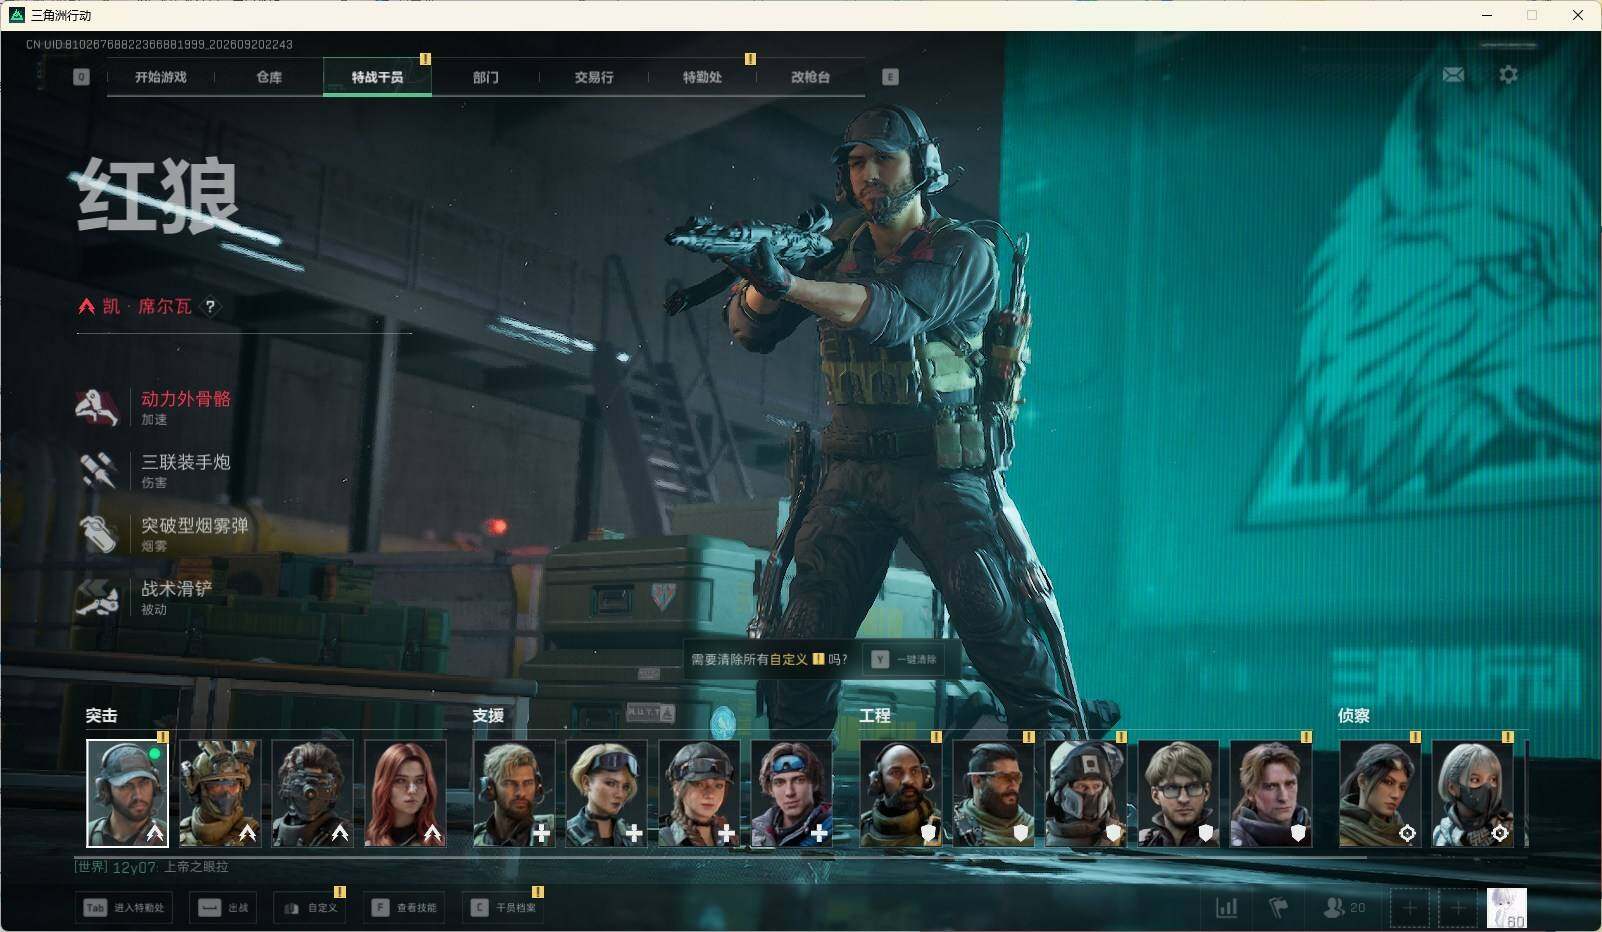Select the bearded headset man 支援 operator
Screen dimensions: 1602x932
[514, 793]
